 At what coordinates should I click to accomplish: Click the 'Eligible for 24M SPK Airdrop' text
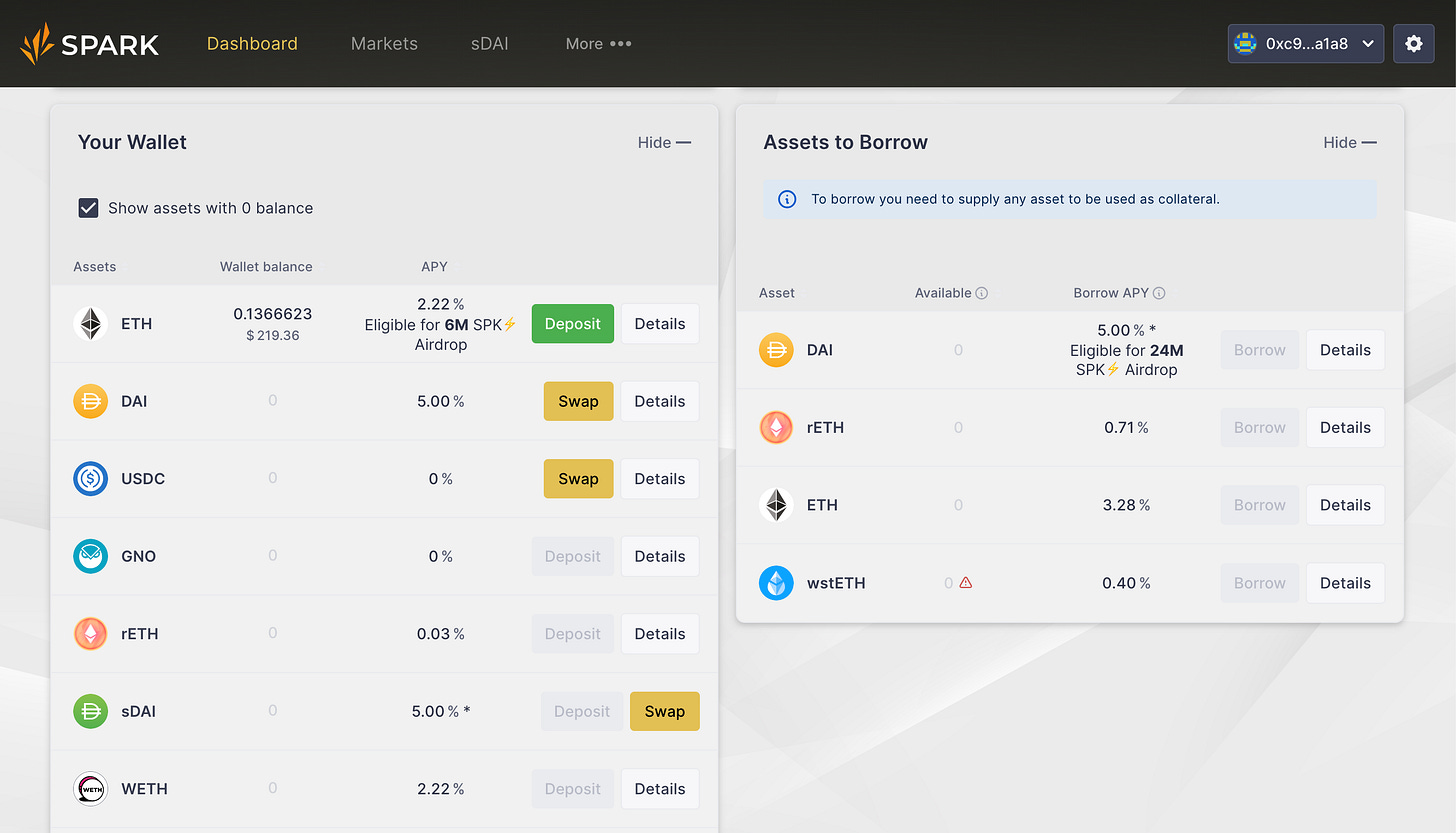(1127, 360)
